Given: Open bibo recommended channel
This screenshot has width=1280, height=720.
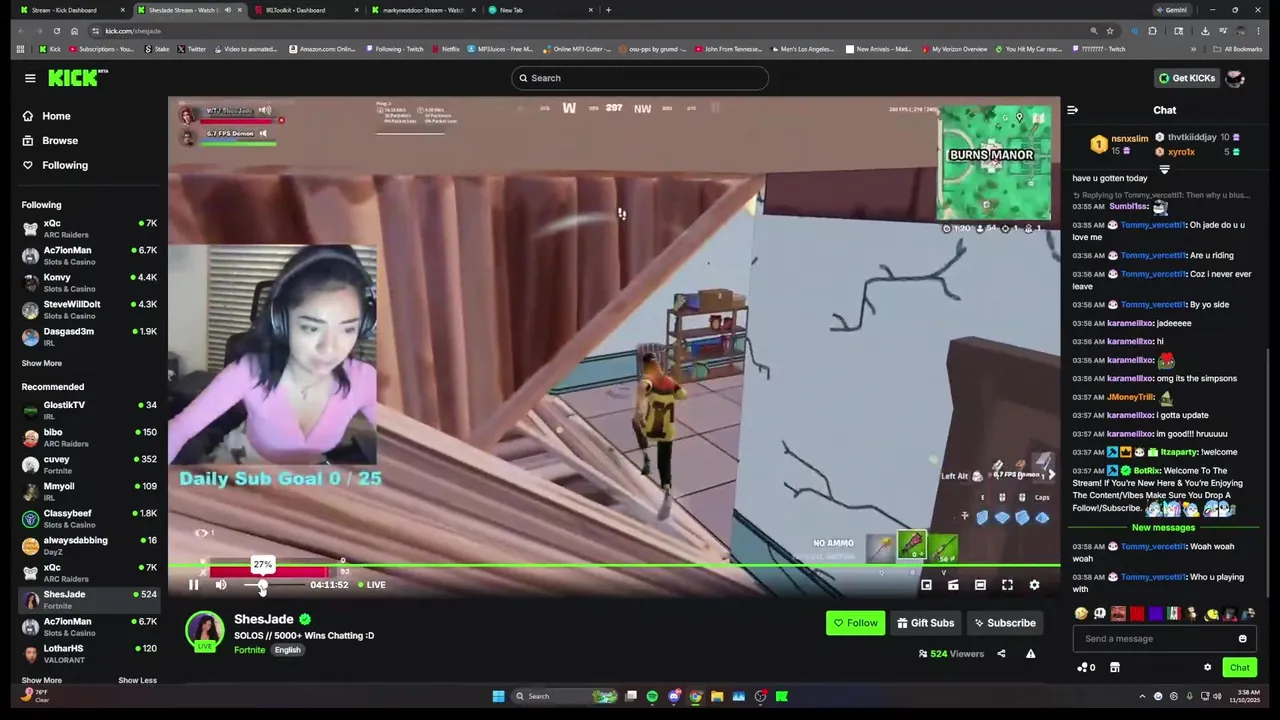Looking at the screenshot, I should click(89, 438).
